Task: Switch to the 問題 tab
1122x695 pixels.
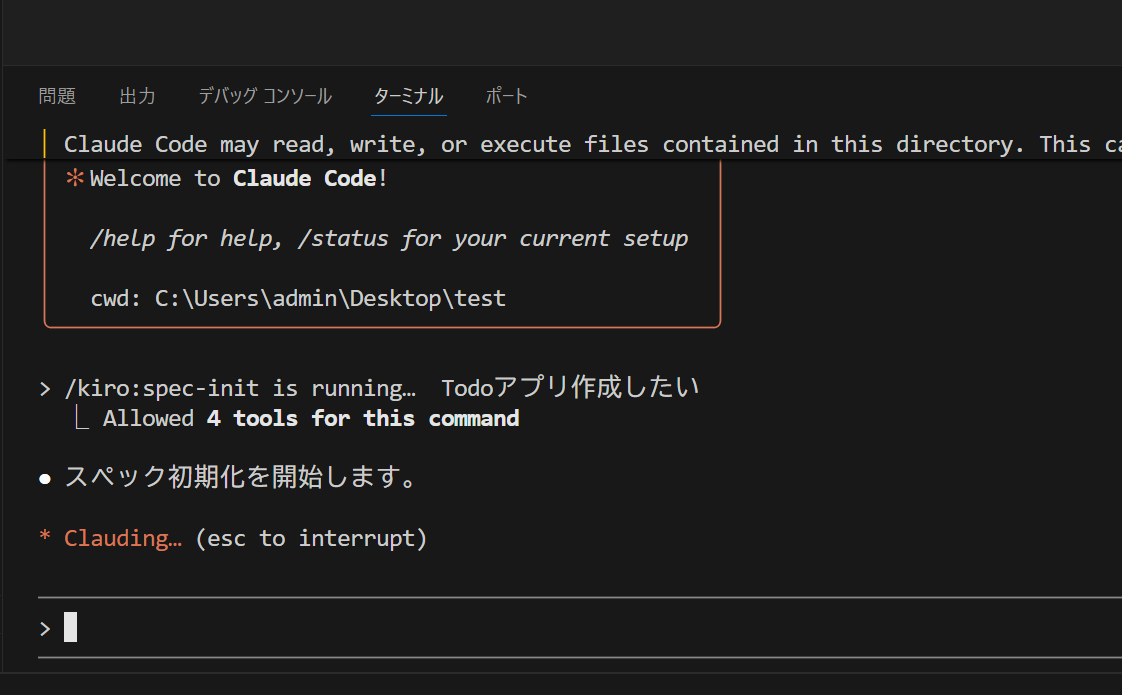Action: click(57, 96)
